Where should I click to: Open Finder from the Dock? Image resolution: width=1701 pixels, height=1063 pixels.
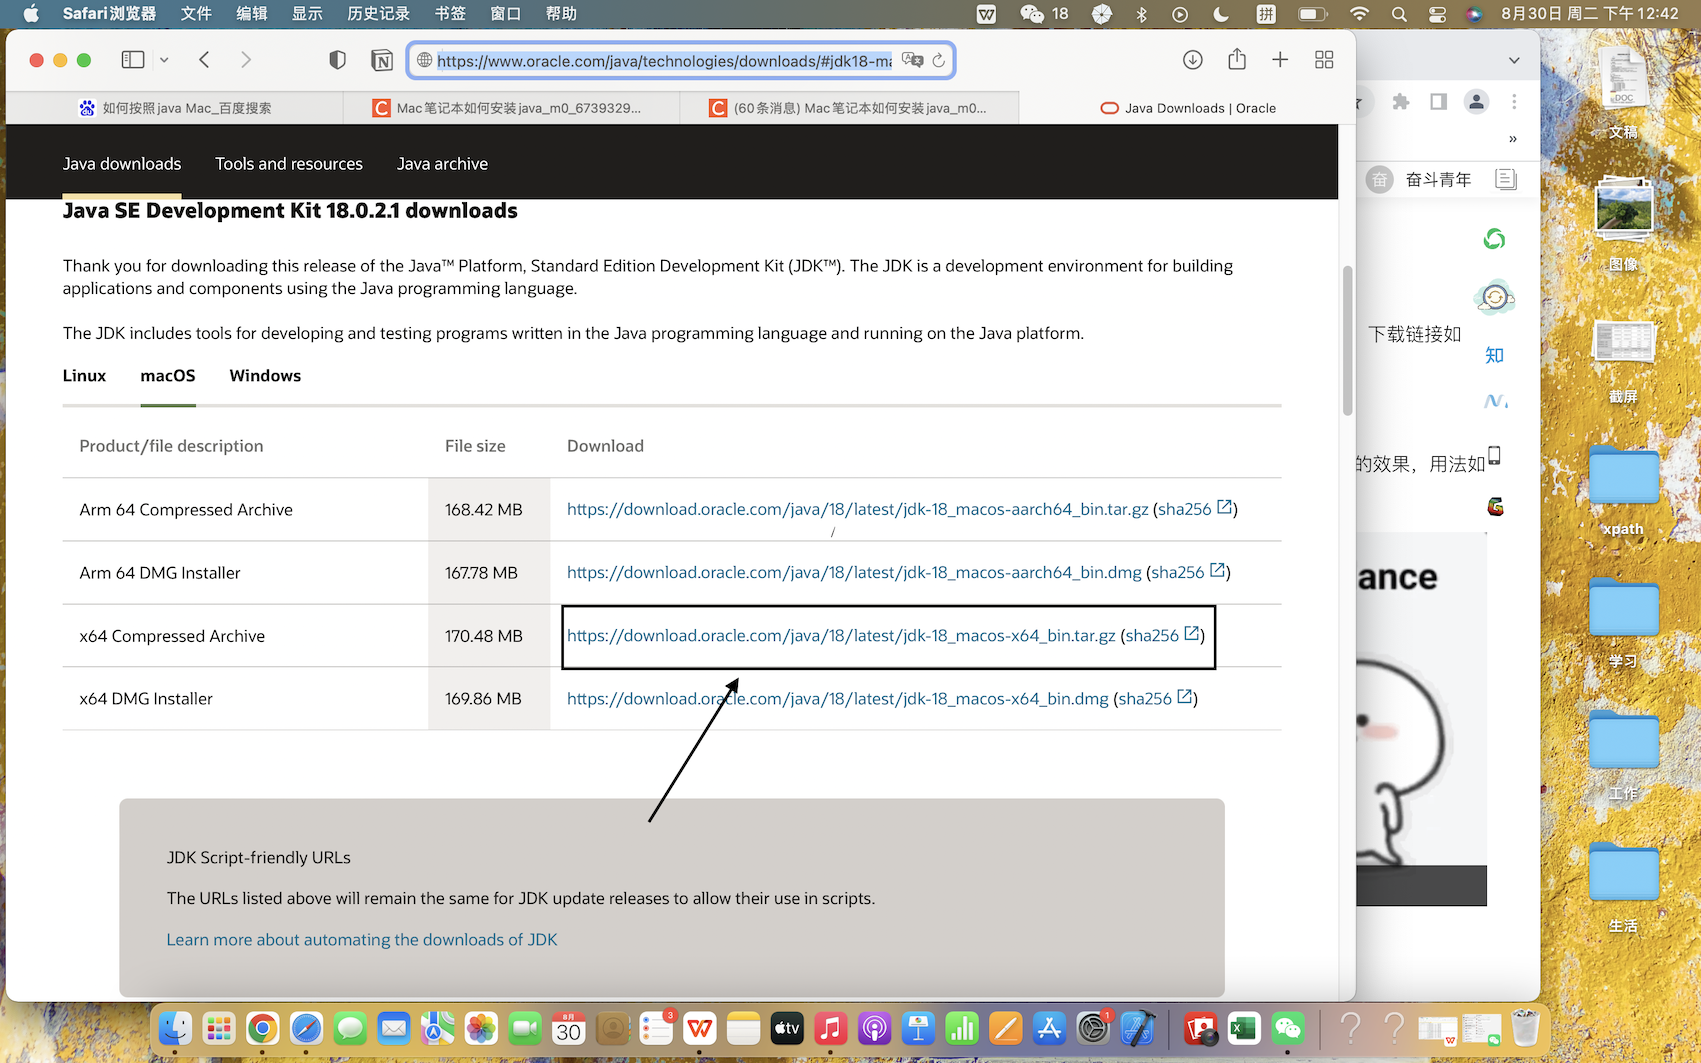(175, 1028)
